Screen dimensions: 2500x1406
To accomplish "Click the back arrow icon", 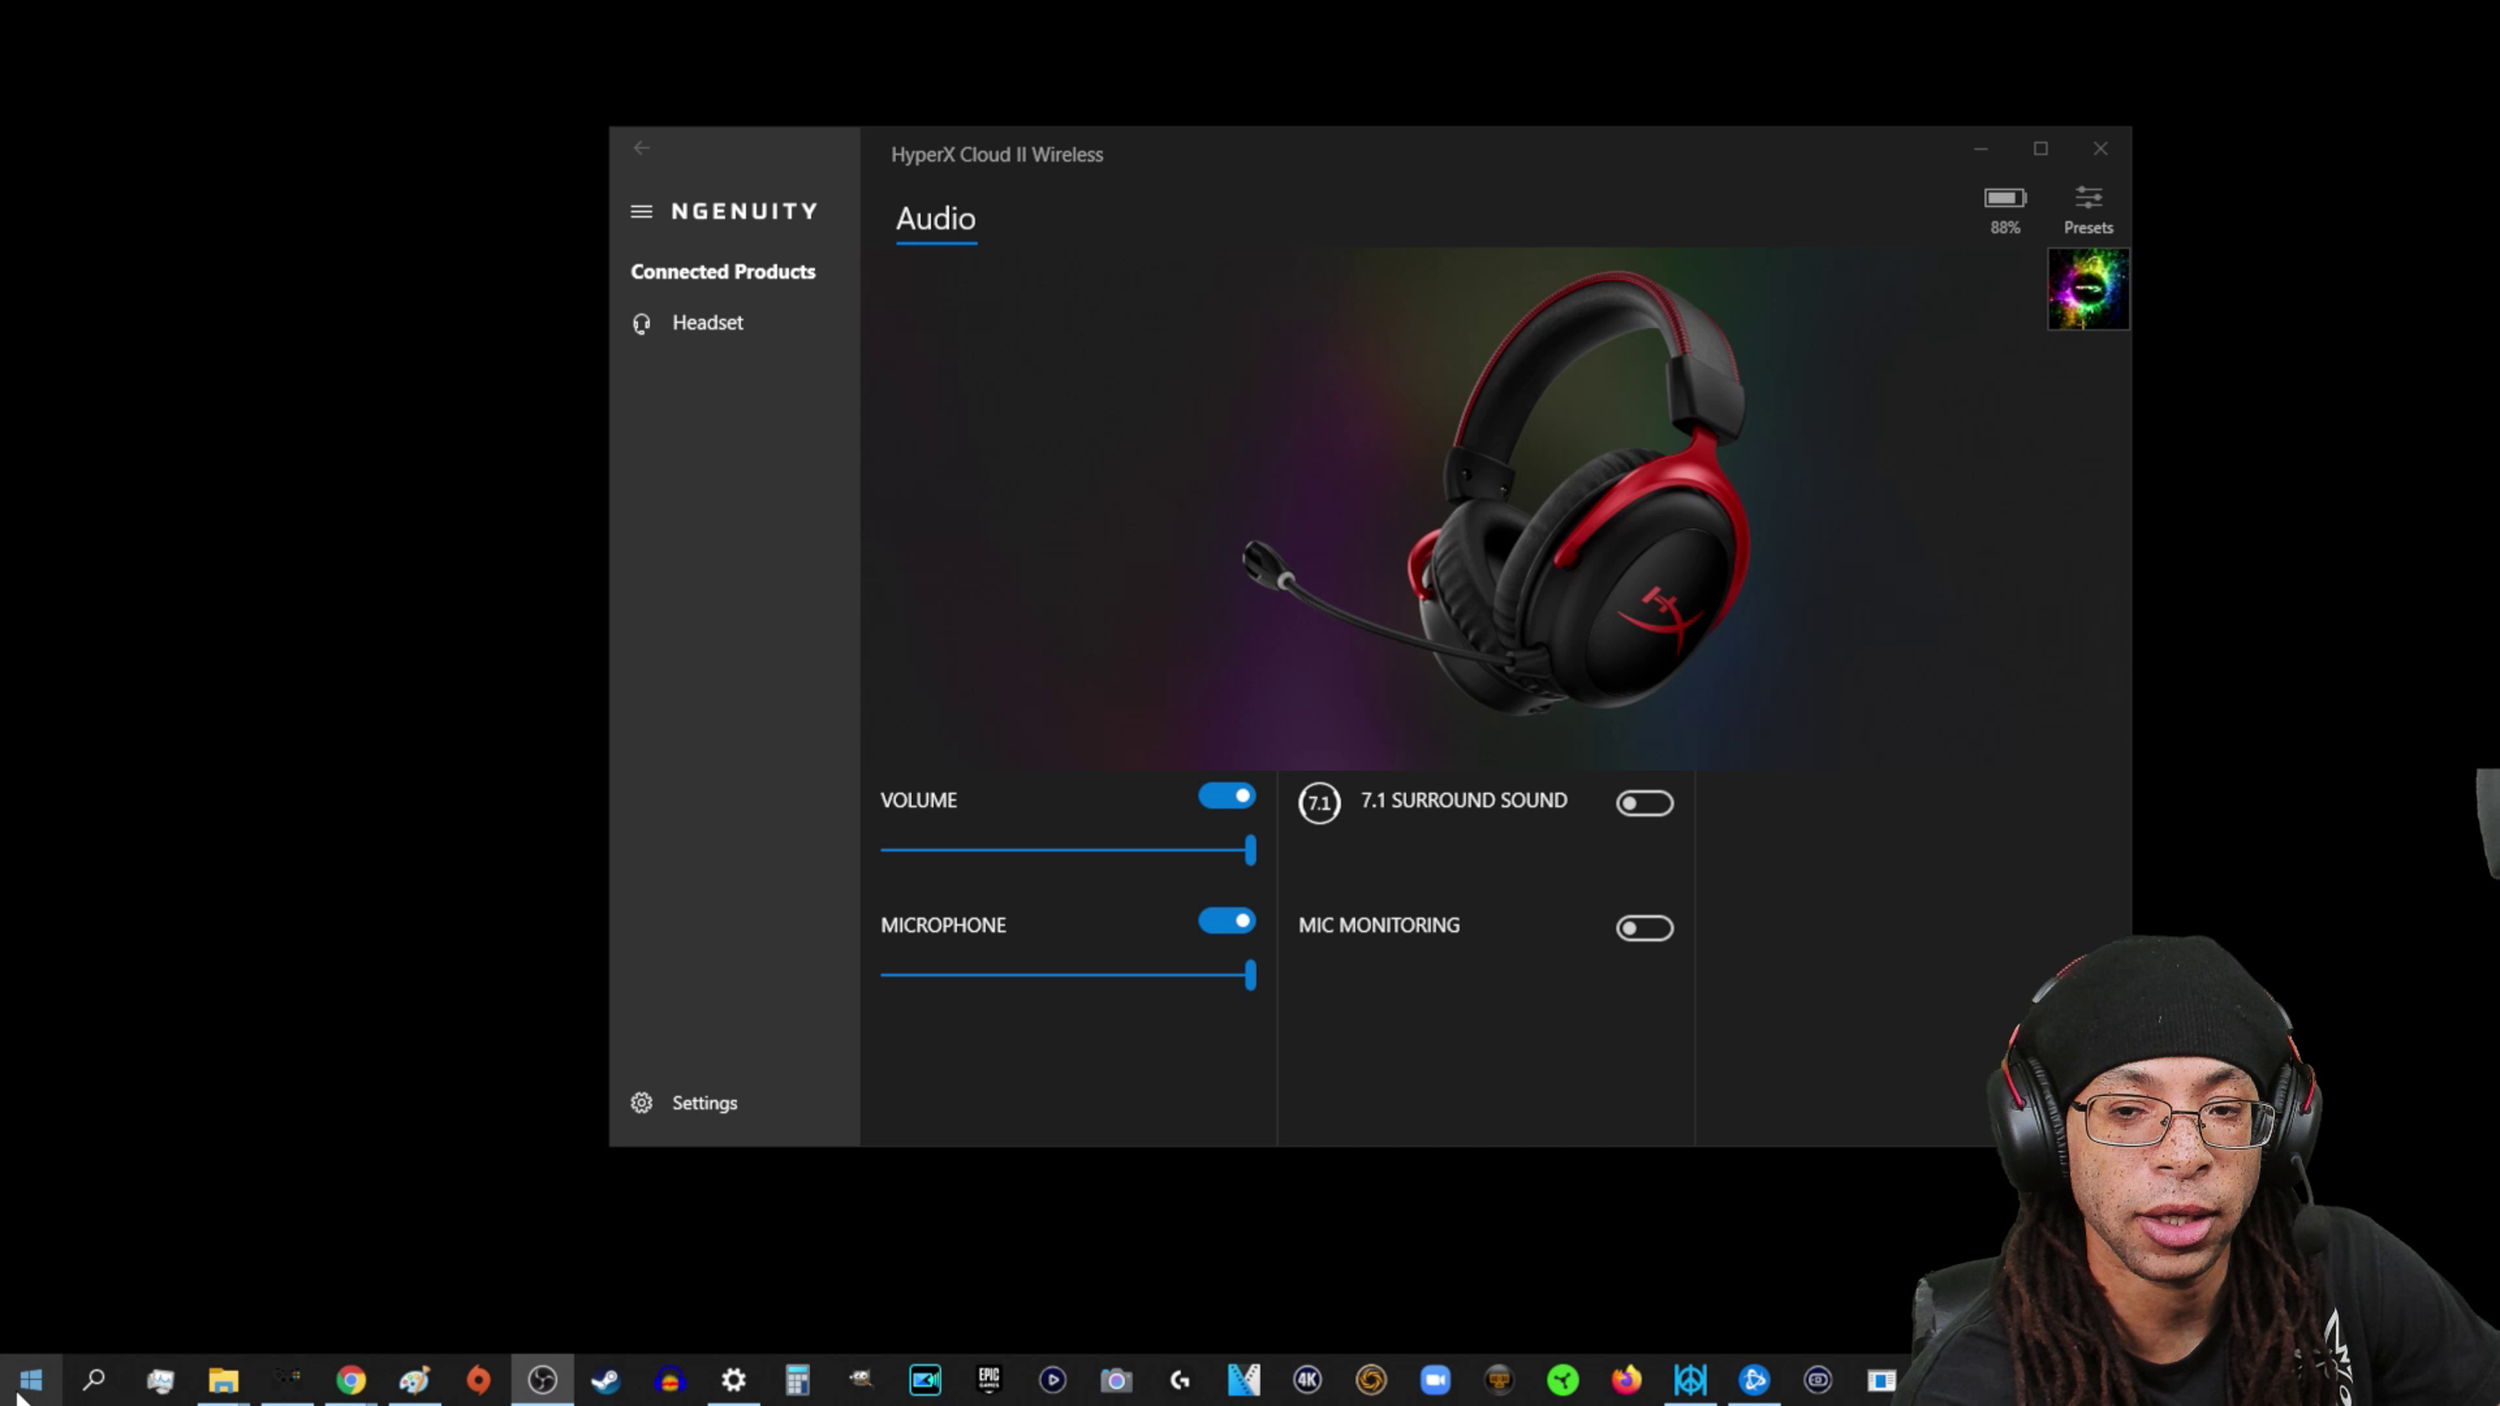I will (x=641, y=148).
